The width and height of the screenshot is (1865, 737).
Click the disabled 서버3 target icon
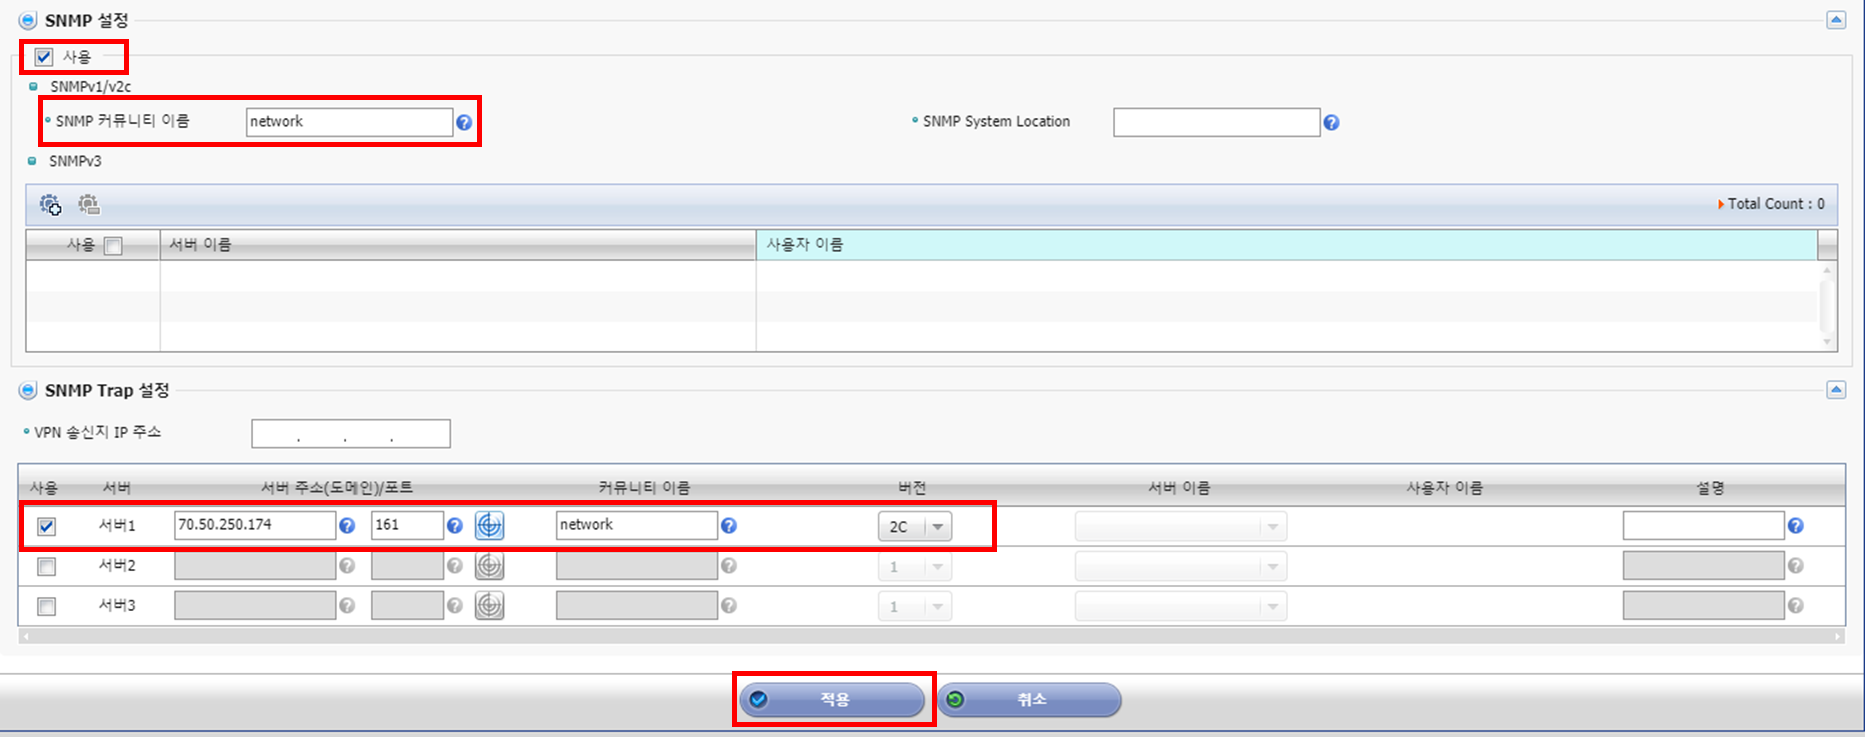pos(489,605)
